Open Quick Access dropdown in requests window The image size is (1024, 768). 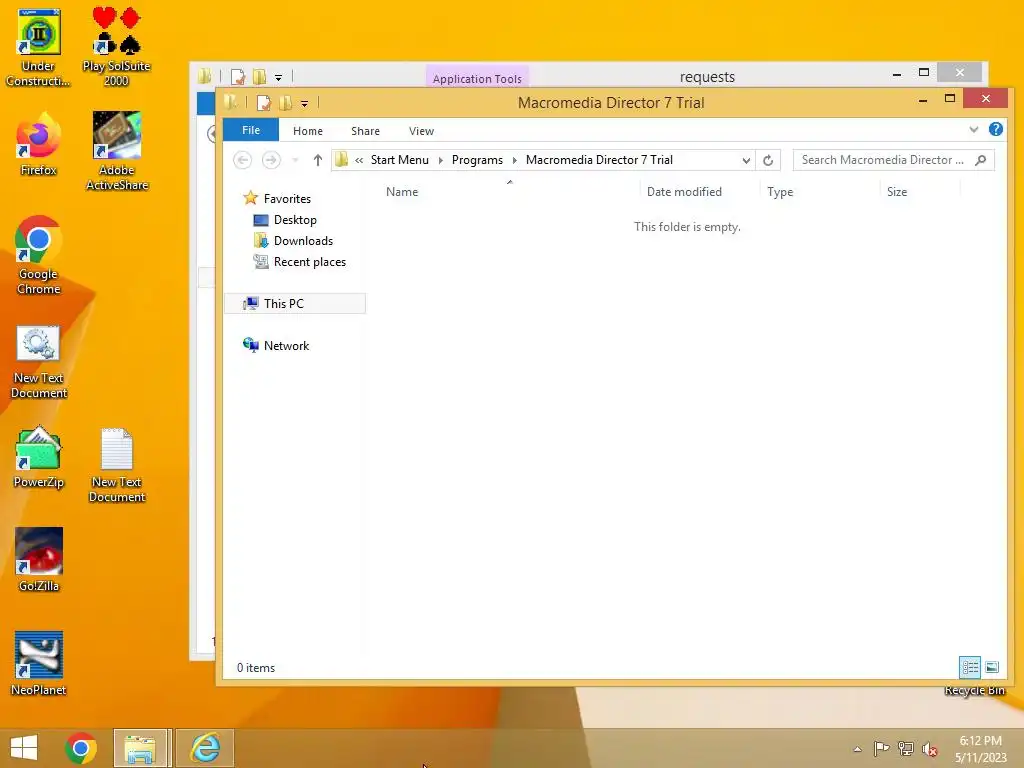click(x=278, y=78)
